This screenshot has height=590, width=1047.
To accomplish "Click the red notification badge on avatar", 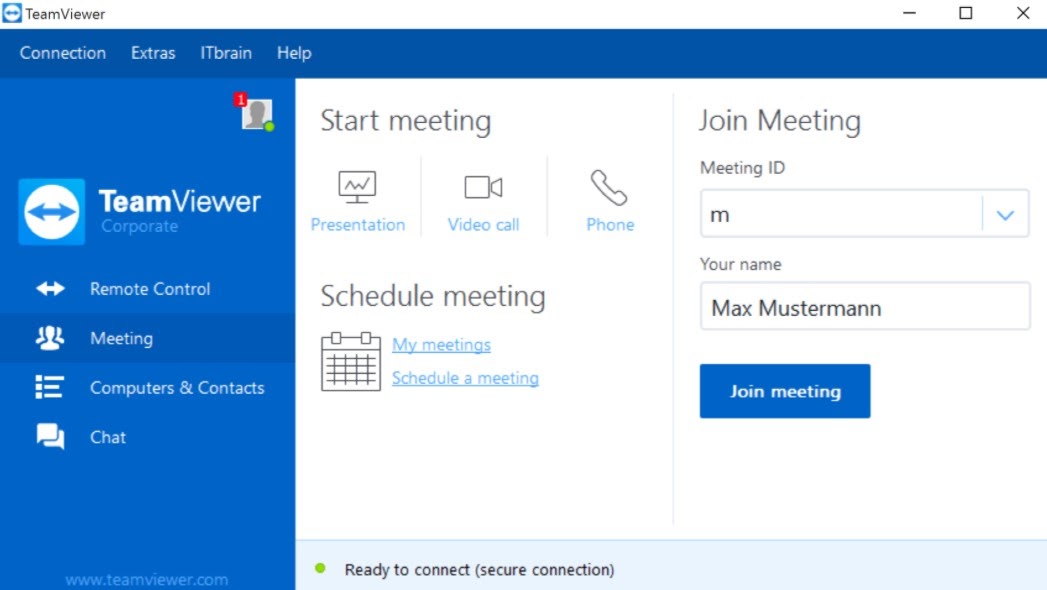I will [240, 99].
